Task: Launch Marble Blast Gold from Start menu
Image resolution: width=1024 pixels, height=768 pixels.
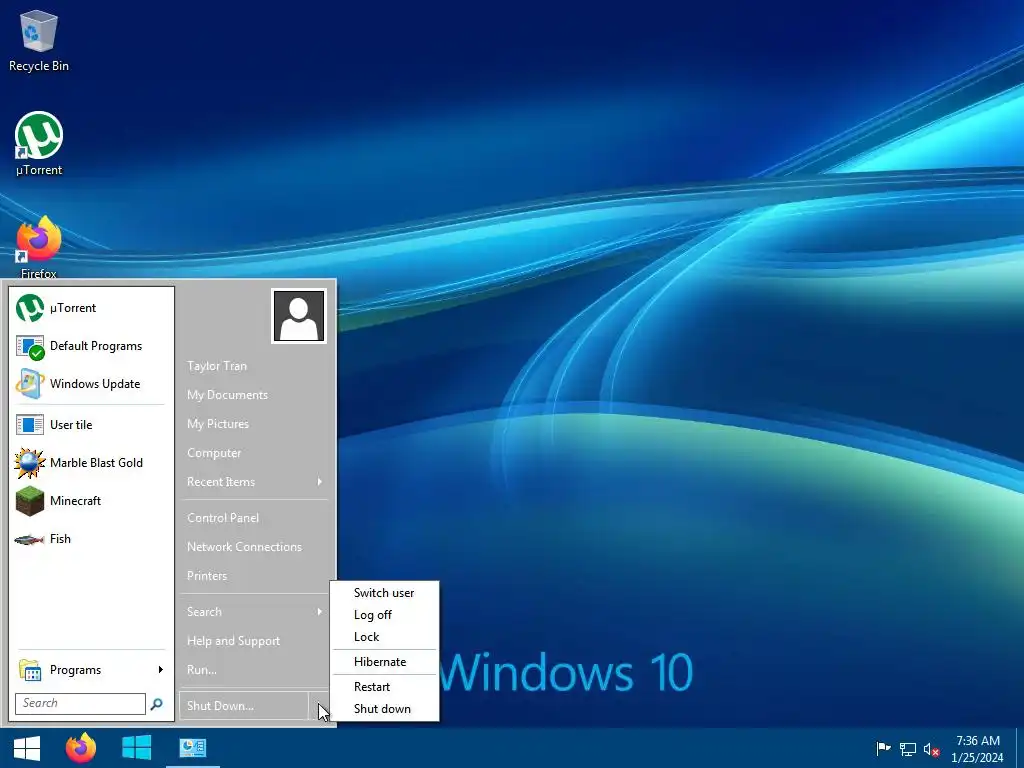Action: tap(89, 462)
